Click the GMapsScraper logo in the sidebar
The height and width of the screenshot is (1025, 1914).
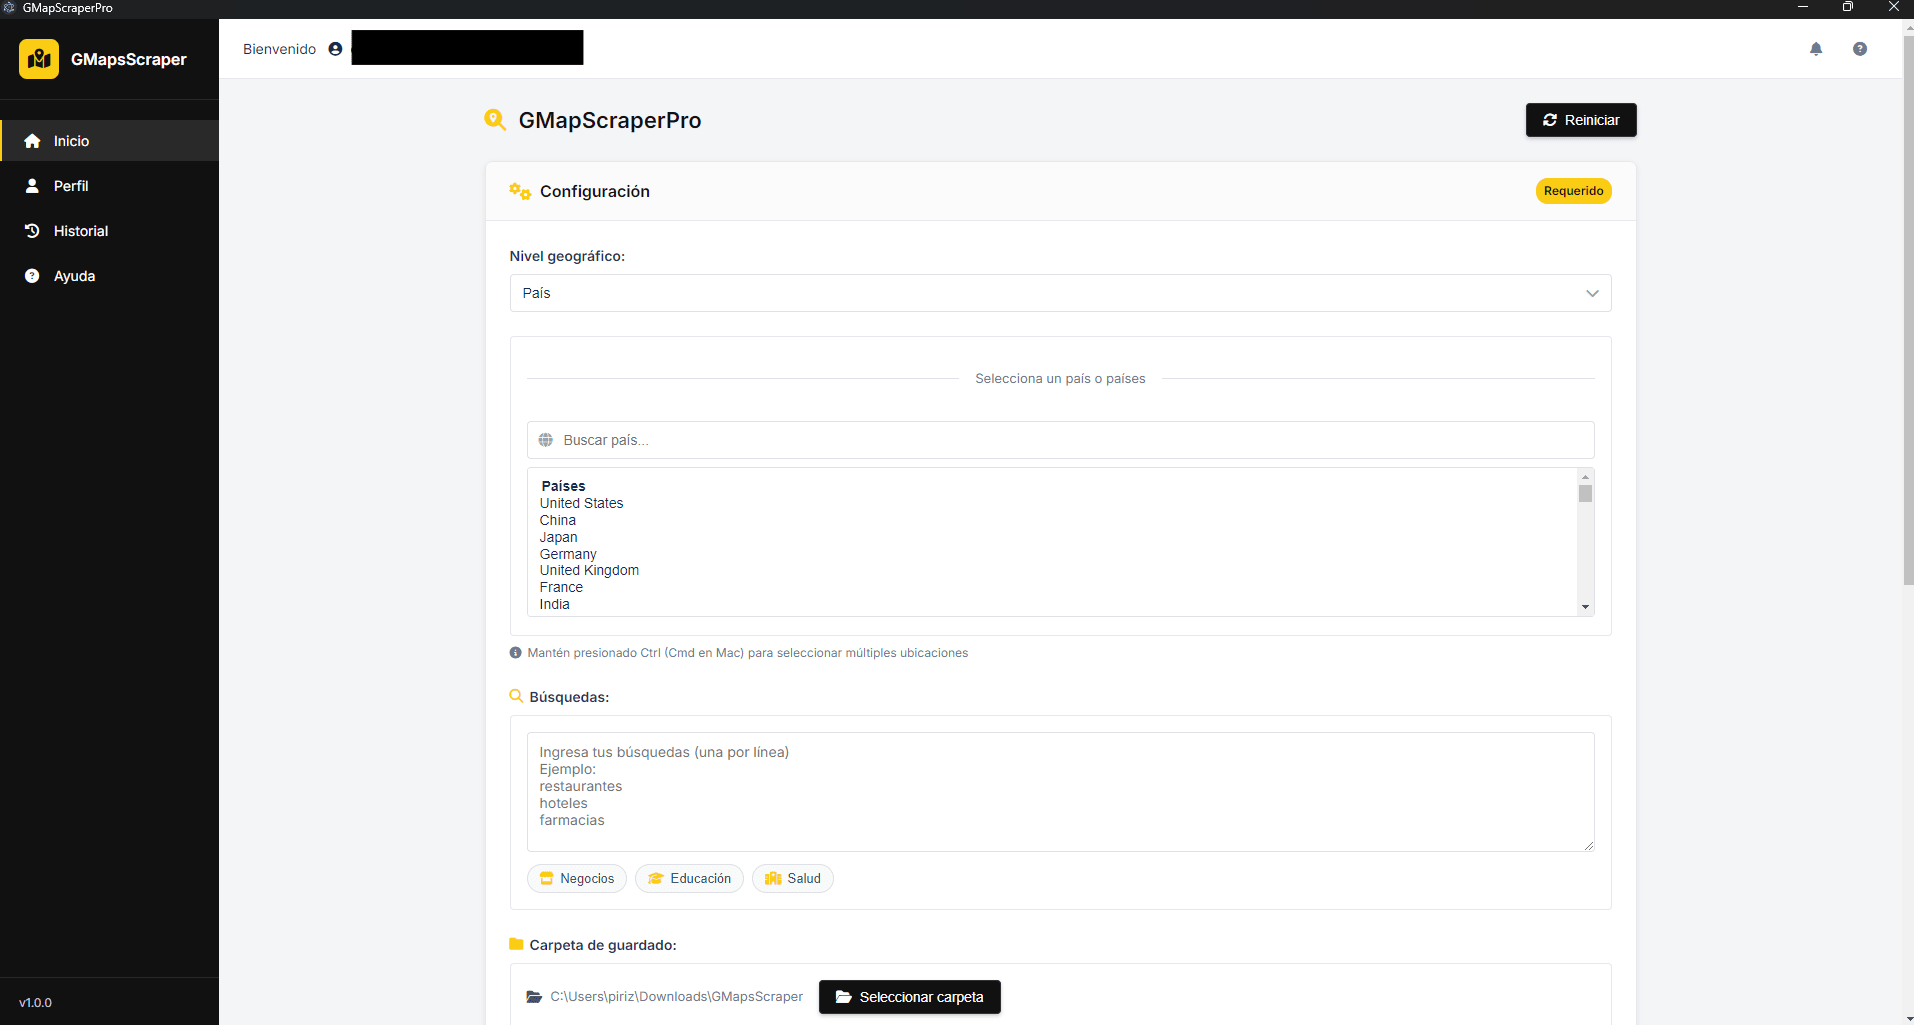coord(38,59)
